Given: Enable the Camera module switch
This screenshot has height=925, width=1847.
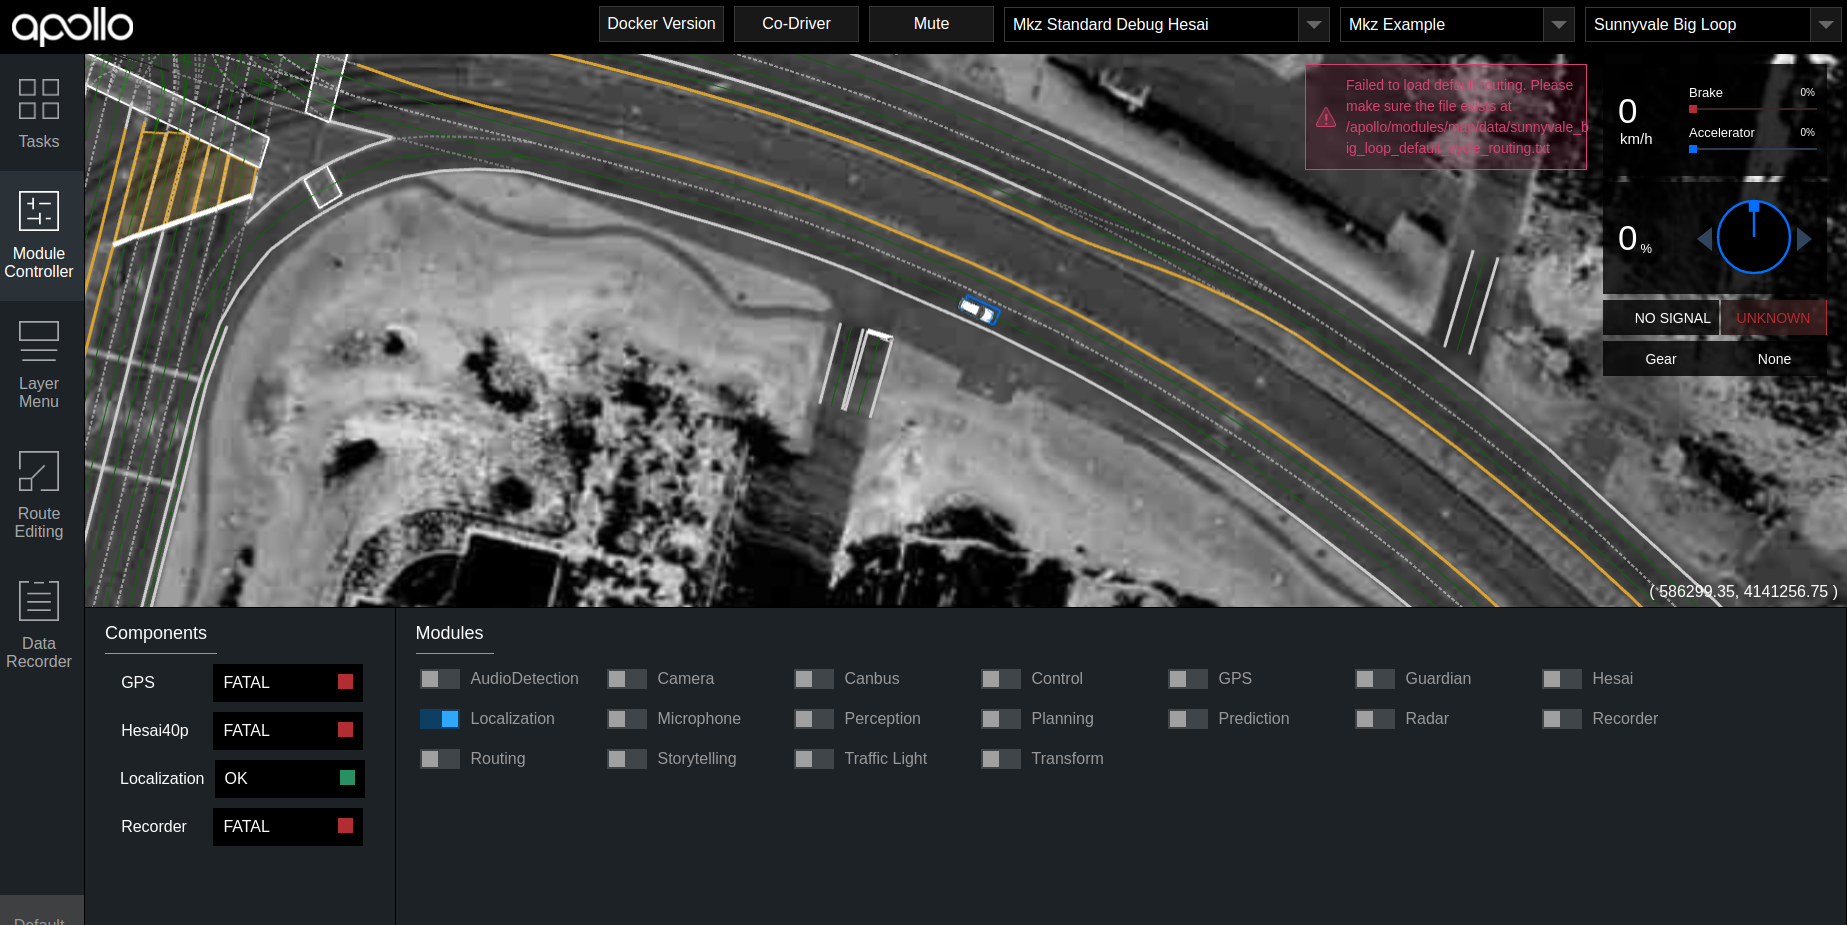Looking at the screenshot, I should (627, 679).
